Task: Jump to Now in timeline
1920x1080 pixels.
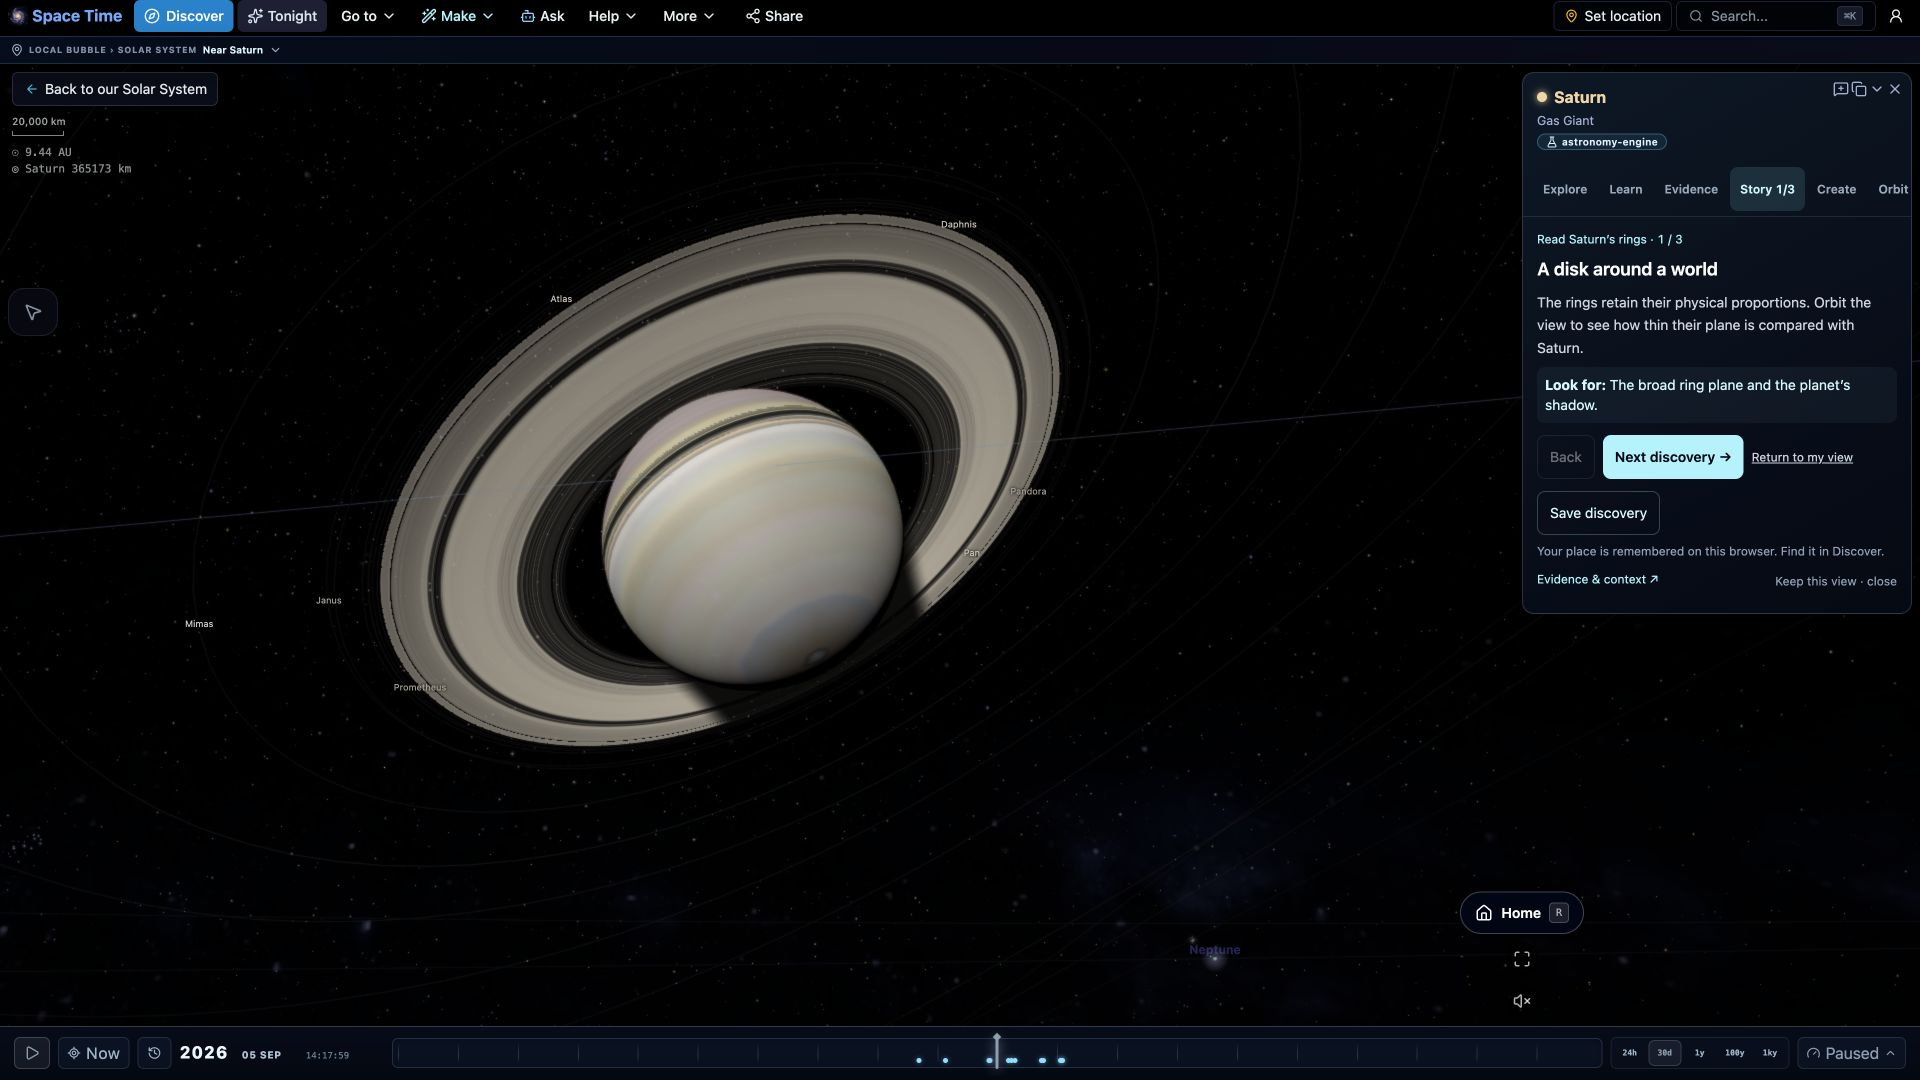Action: coord(94,1053)
